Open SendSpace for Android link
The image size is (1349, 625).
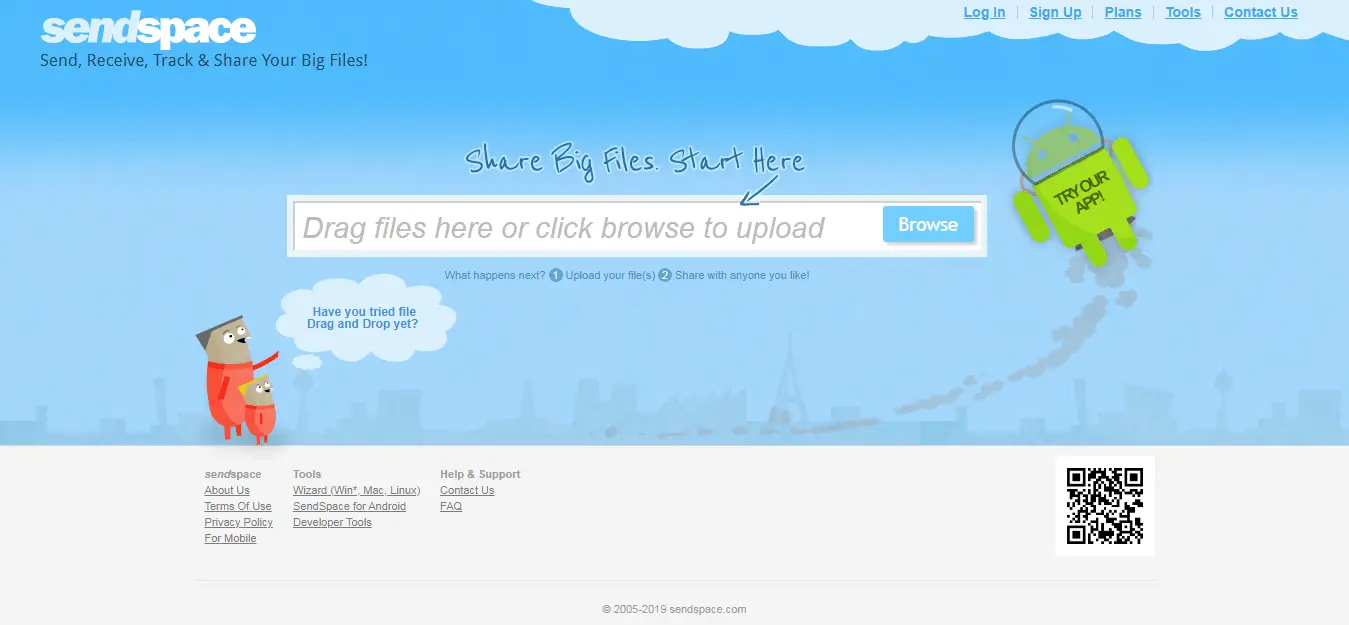pyautogui.click(x=349, y=506)
